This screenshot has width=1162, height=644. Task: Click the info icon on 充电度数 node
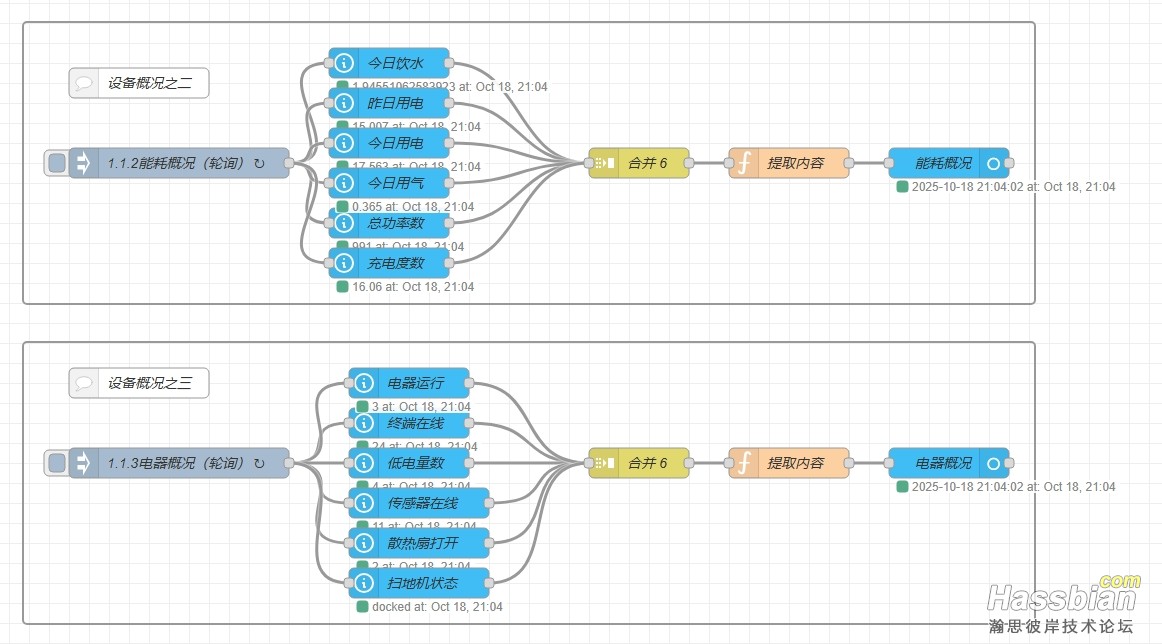344,263
